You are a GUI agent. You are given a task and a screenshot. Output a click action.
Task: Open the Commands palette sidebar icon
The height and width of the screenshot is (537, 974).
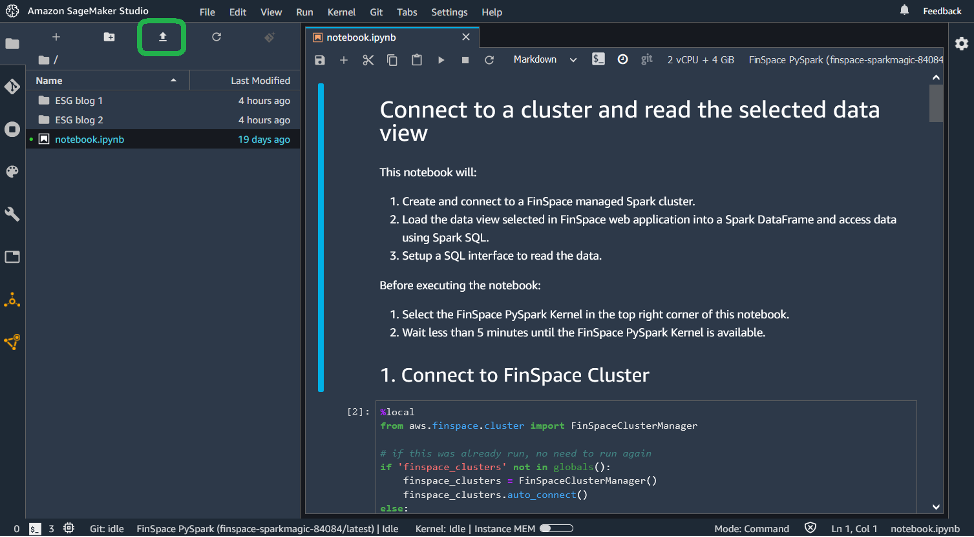pos(12,172)
